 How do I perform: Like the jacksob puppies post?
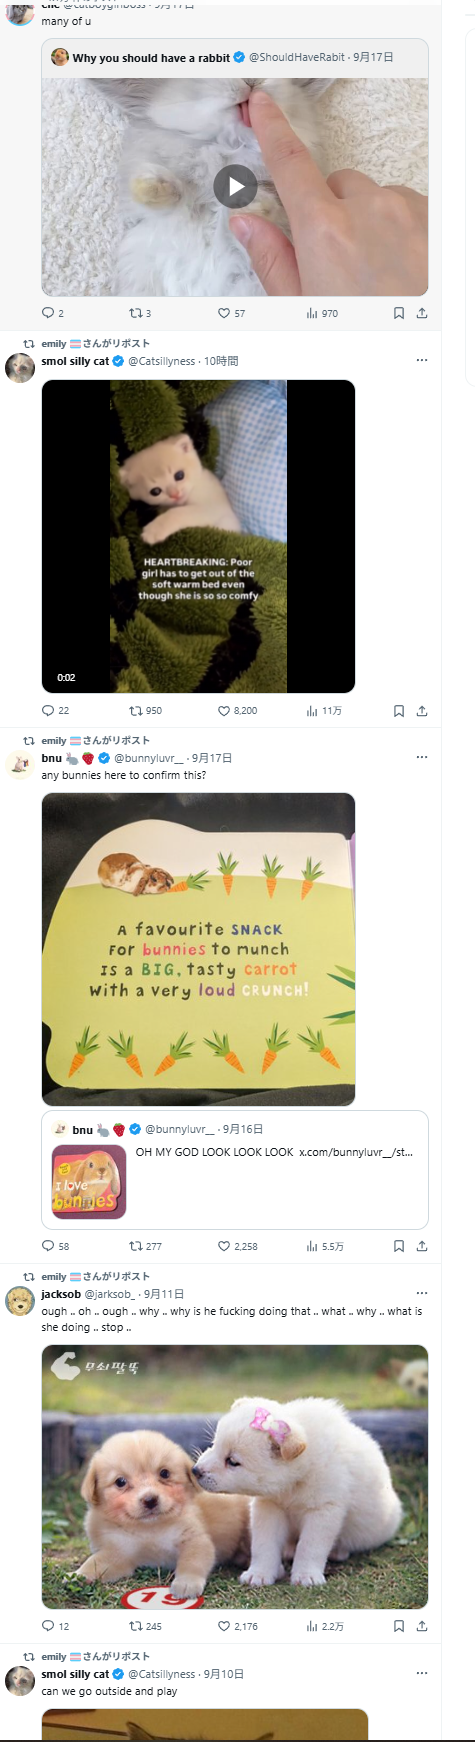point(238,1626)
